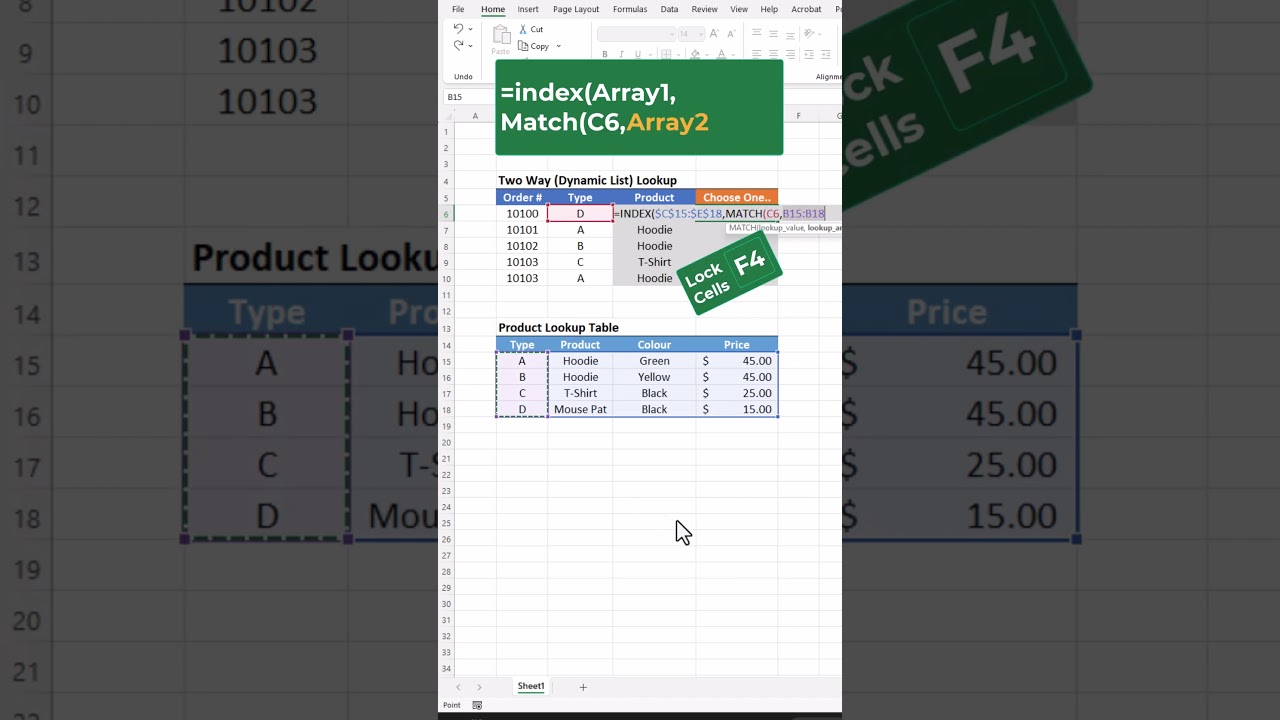Click the Cut scissors button
The height and width of the screenshot is (720, 1280).
pyautogui.click(x=531, y=29)
